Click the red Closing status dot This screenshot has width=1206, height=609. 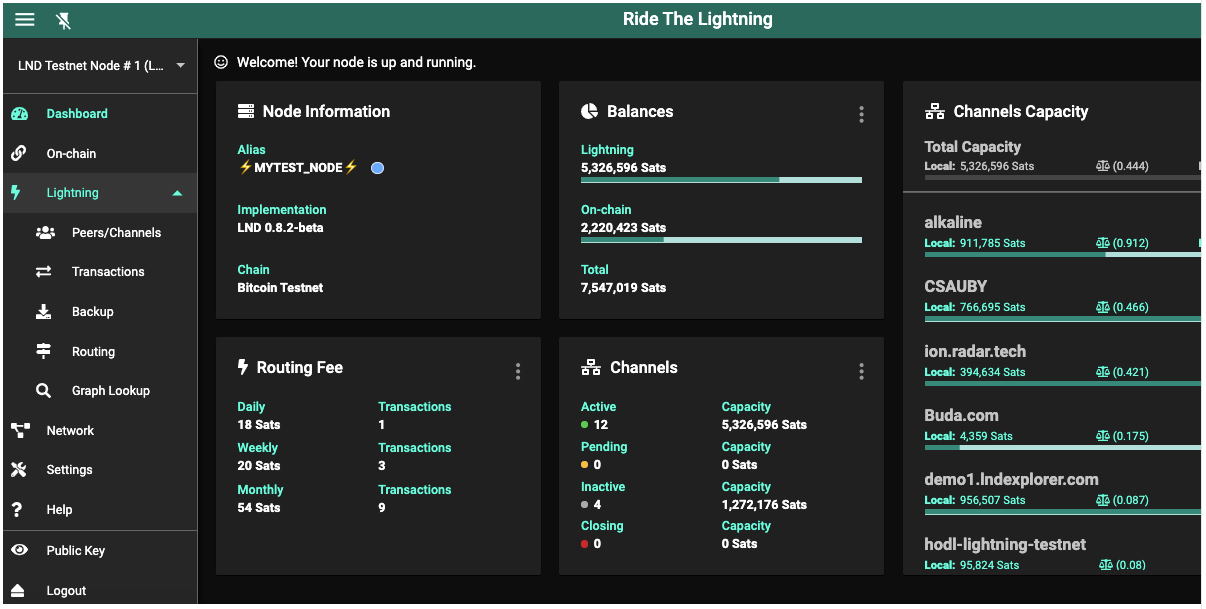(x=585, y=544)
